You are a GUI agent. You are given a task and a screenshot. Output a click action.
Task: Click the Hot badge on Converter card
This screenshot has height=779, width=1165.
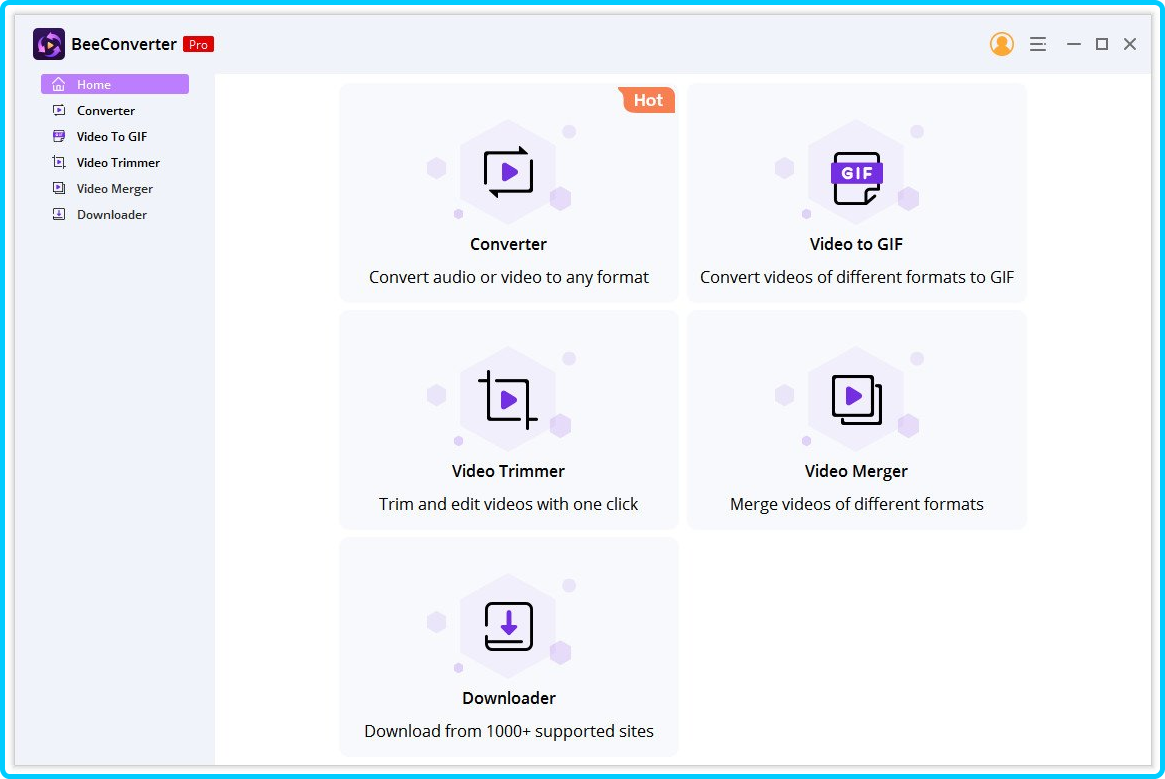pos(648,100)
